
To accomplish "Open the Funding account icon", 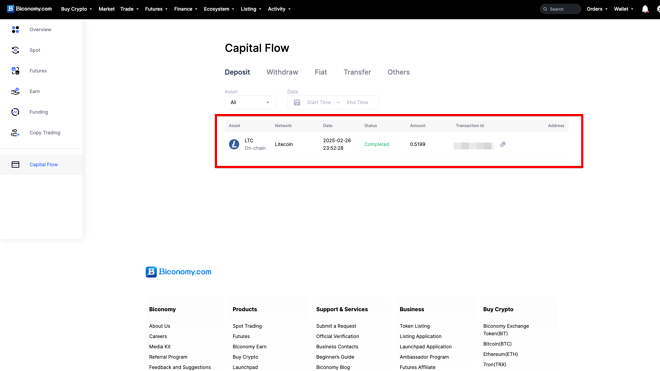I will [x=16, y=112].
